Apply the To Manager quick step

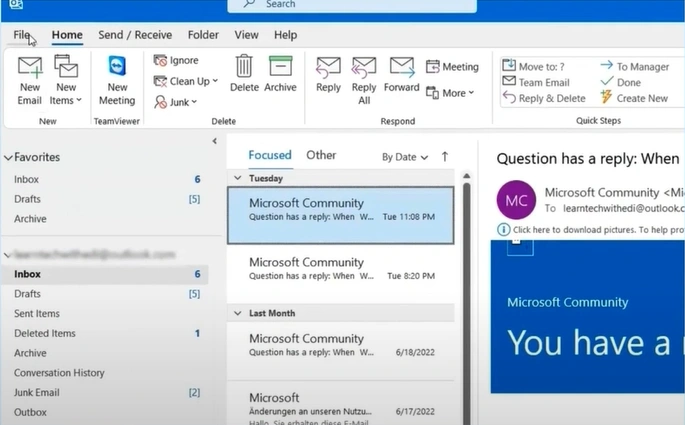tap(634, 66)
